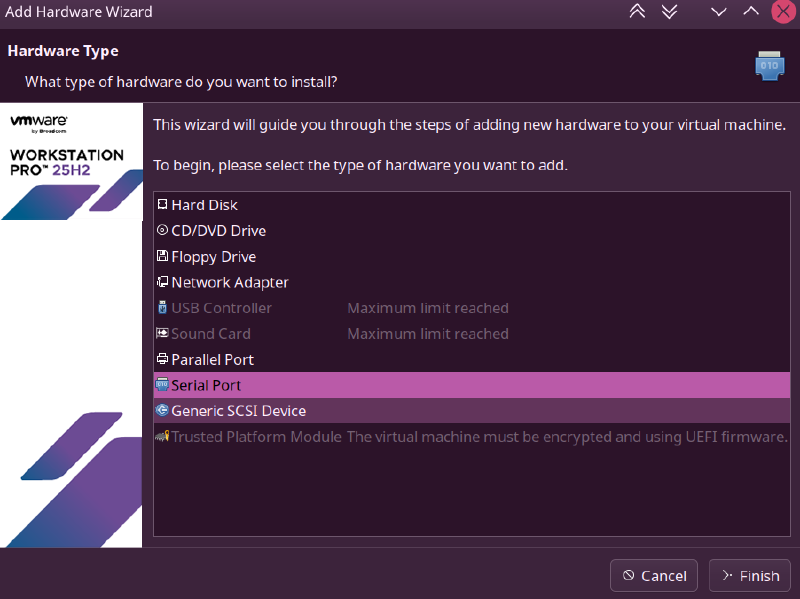The image size is (800, 599).
Task: Click the Serial Port icon
Action: 162,385
